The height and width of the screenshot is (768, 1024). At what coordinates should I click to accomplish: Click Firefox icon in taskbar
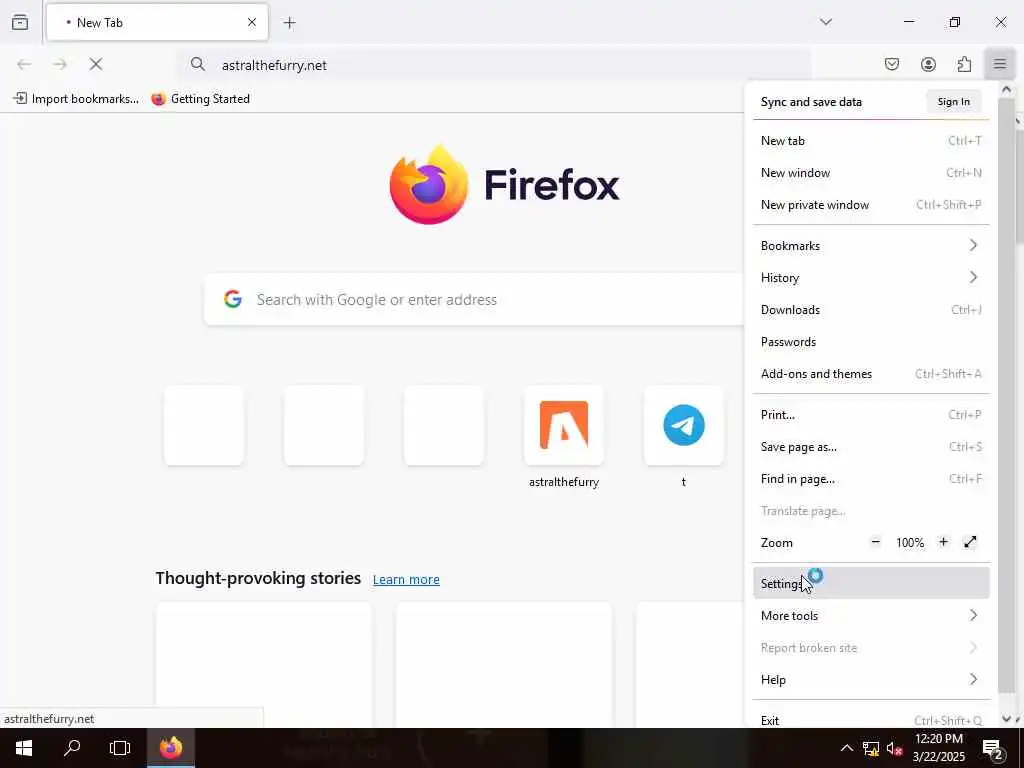(171, 748)
